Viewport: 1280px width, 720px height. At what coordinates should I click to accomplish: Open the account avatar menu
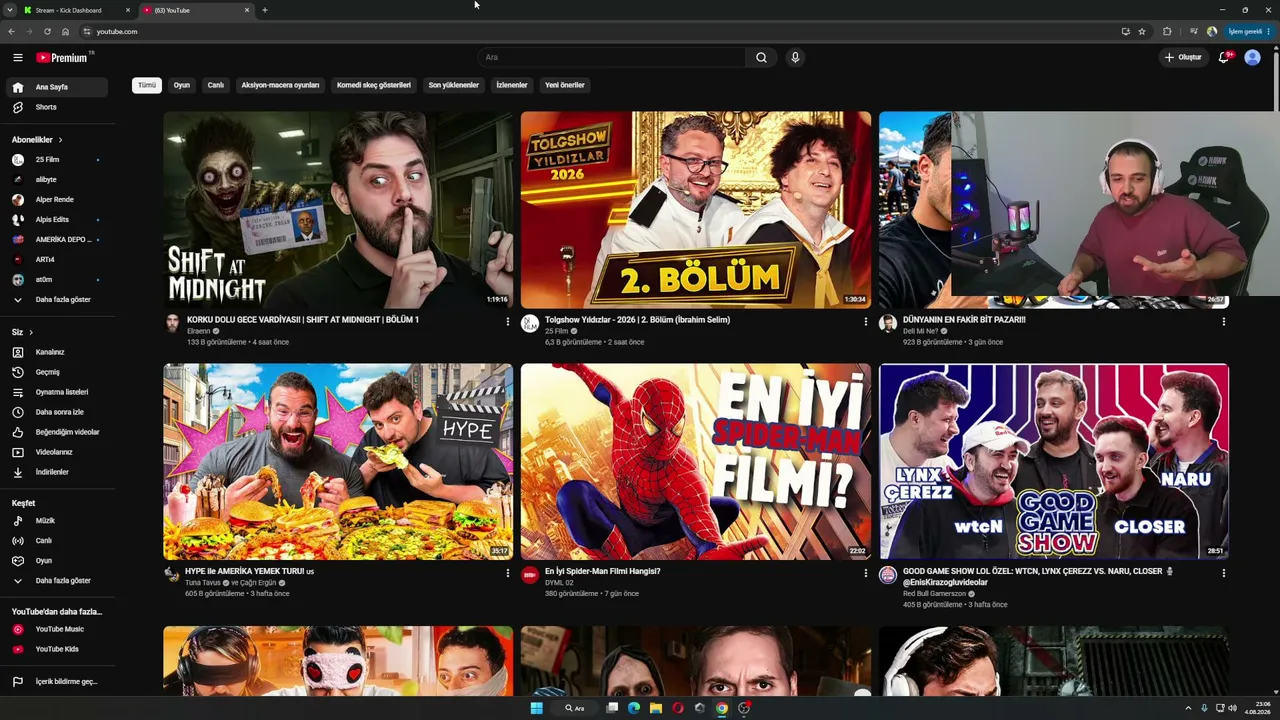1252,57
